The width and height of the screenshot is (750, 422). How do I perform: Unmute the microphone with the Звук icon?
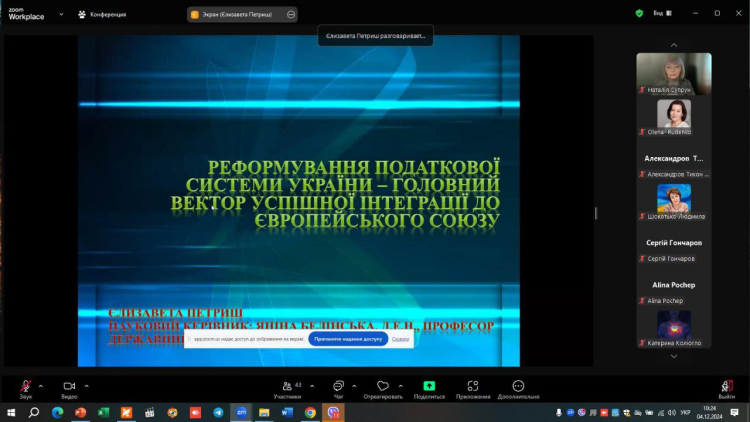point(25,385)
